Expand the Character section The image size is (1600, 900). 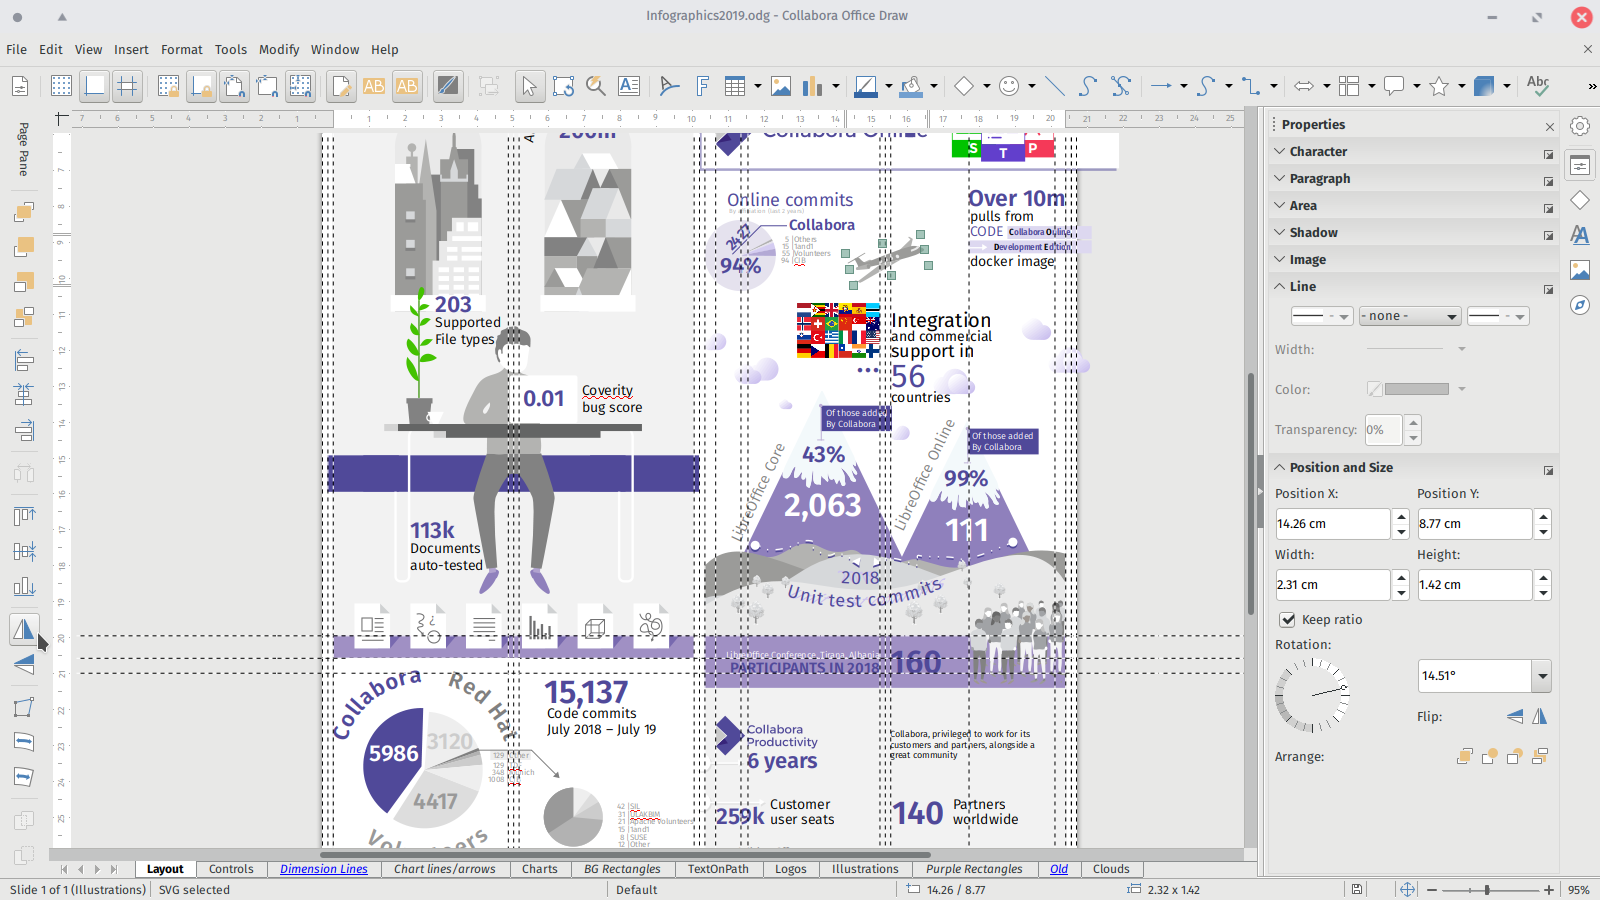(x=1318, y=152)
